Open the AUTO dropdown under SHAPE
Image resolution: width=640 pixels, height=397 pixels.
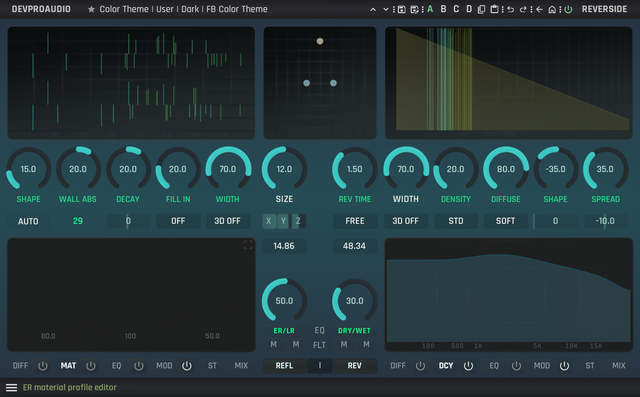pos(28,221)
